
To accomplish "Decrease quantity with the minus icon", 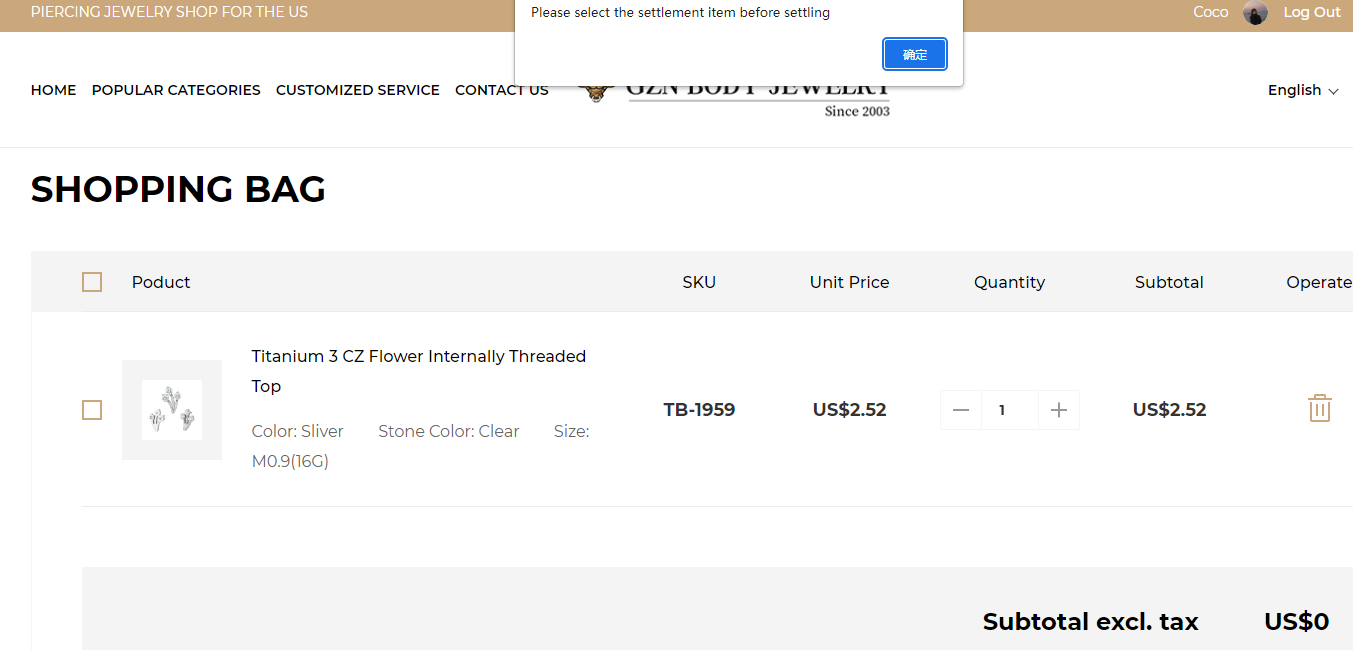I will (961, 410).
